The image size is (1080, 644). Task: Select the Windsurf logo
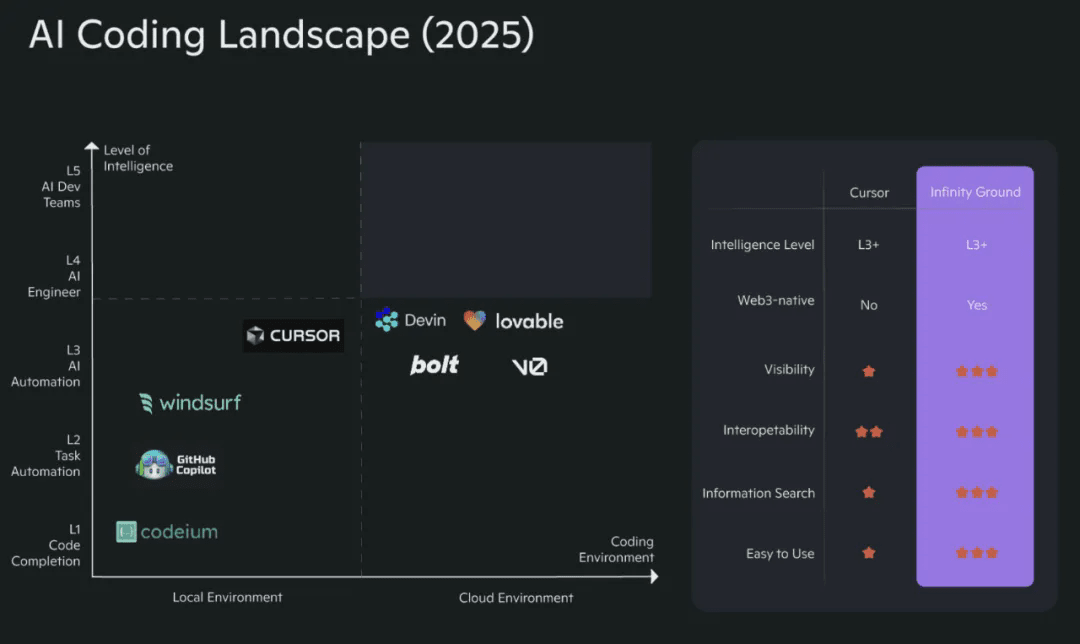click(x=190, y=402)
